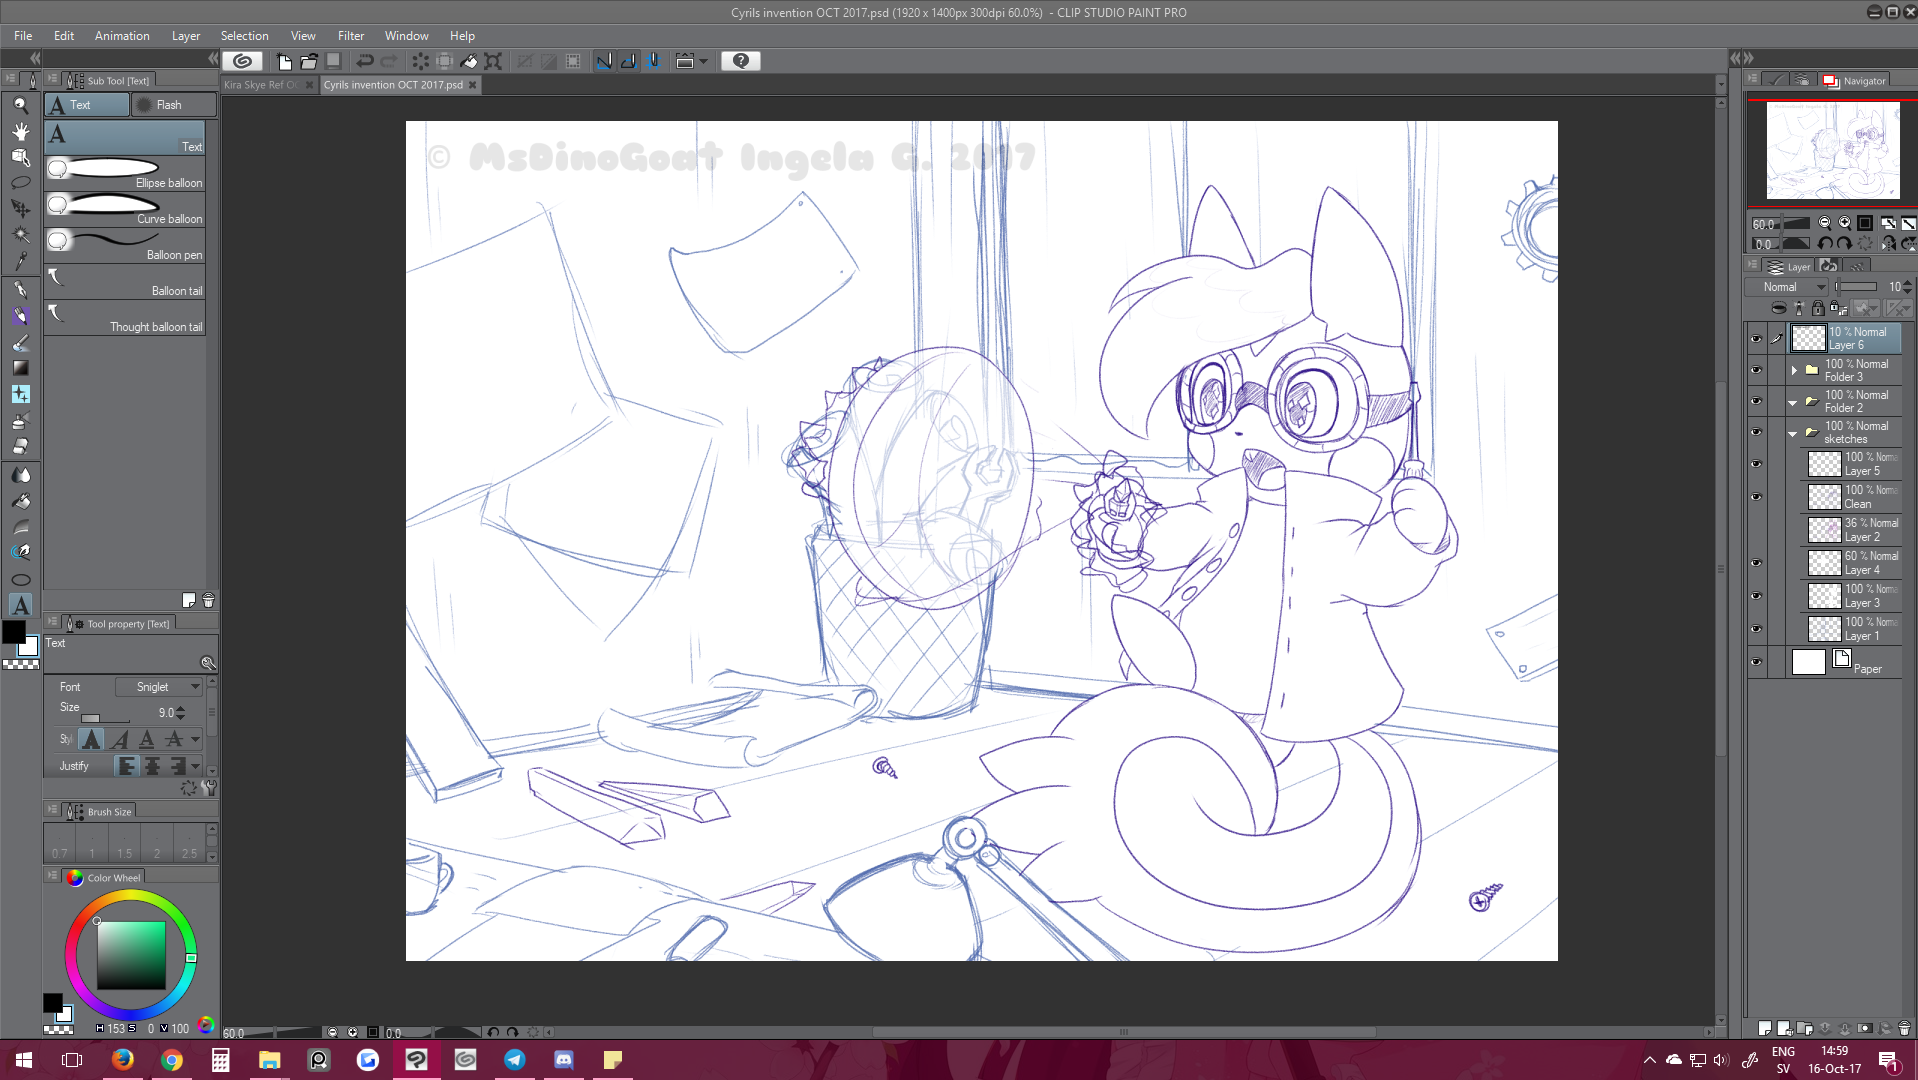Hide the sketches folder eye
The height and width of the screenshot is (1080, 1918).
[x=1756, y=432]
